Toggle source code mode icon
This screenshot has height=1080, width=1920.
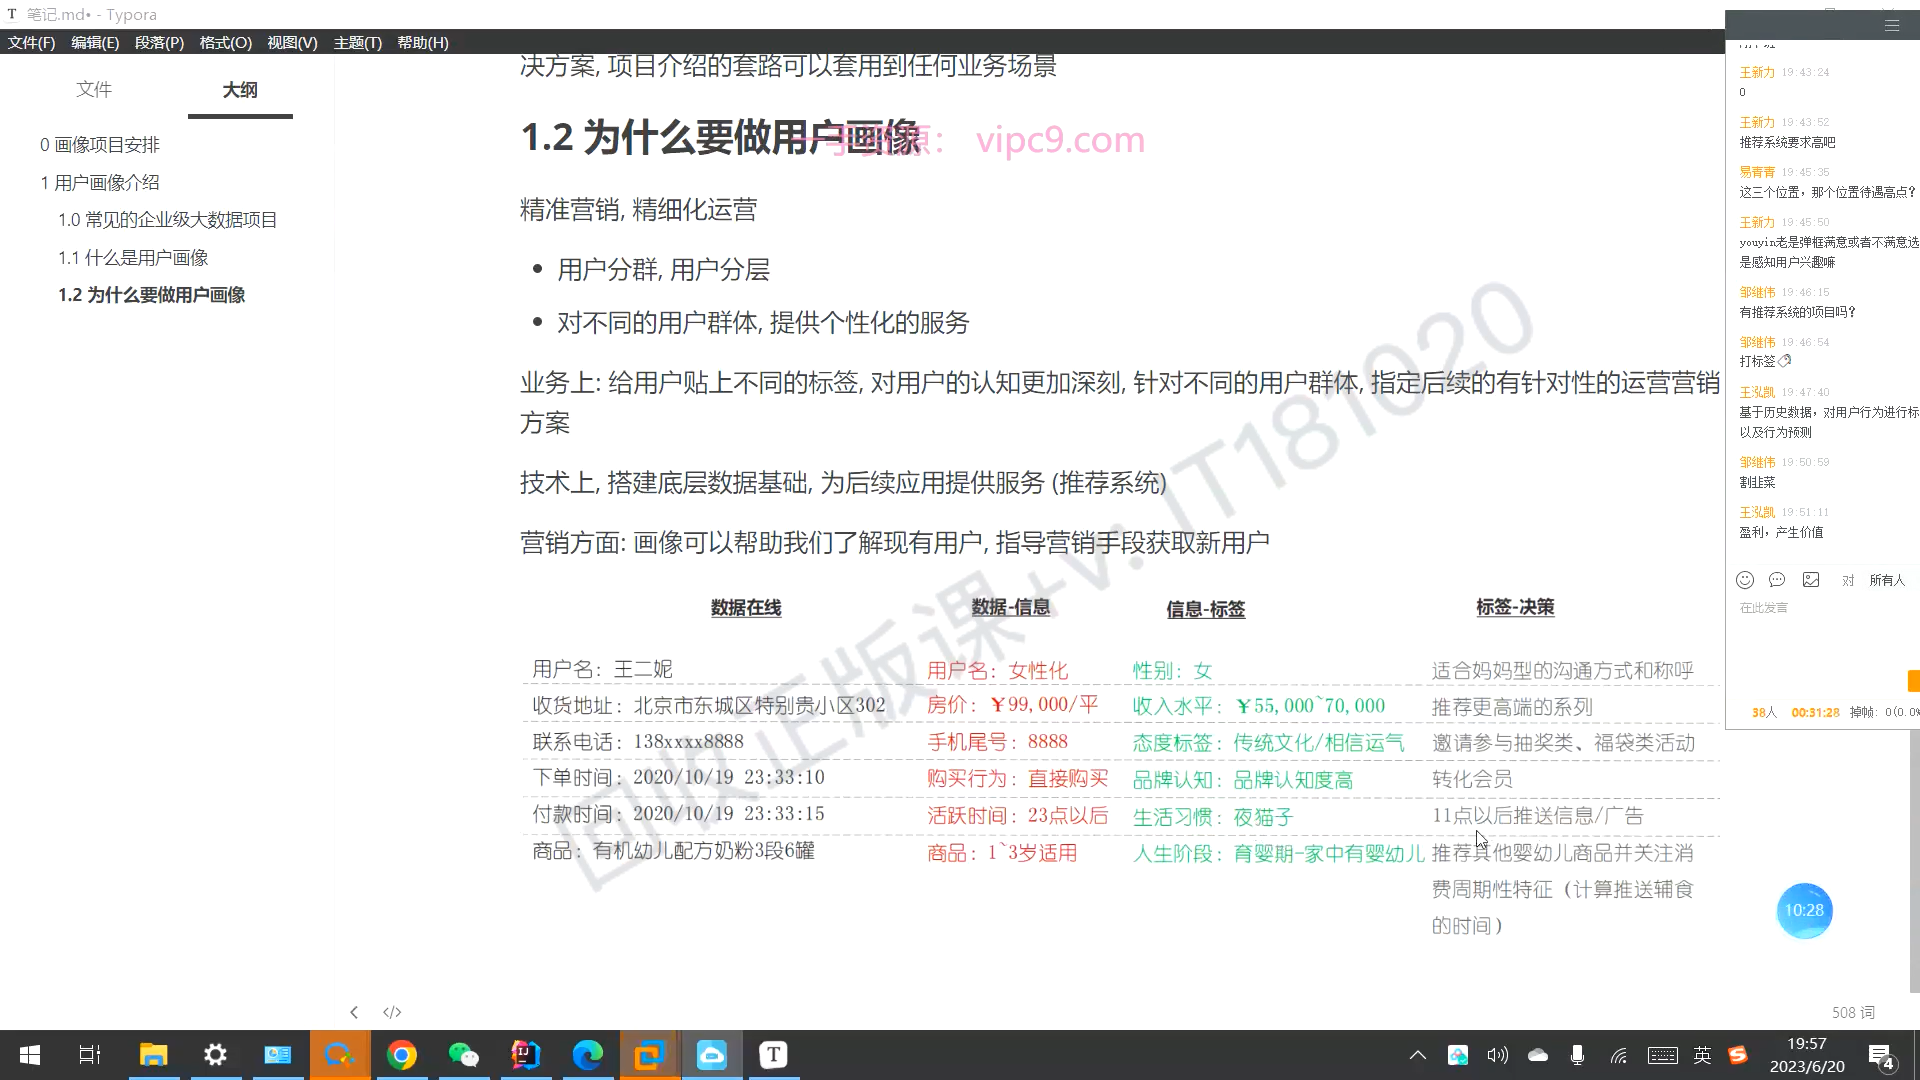coord(392,1012)
